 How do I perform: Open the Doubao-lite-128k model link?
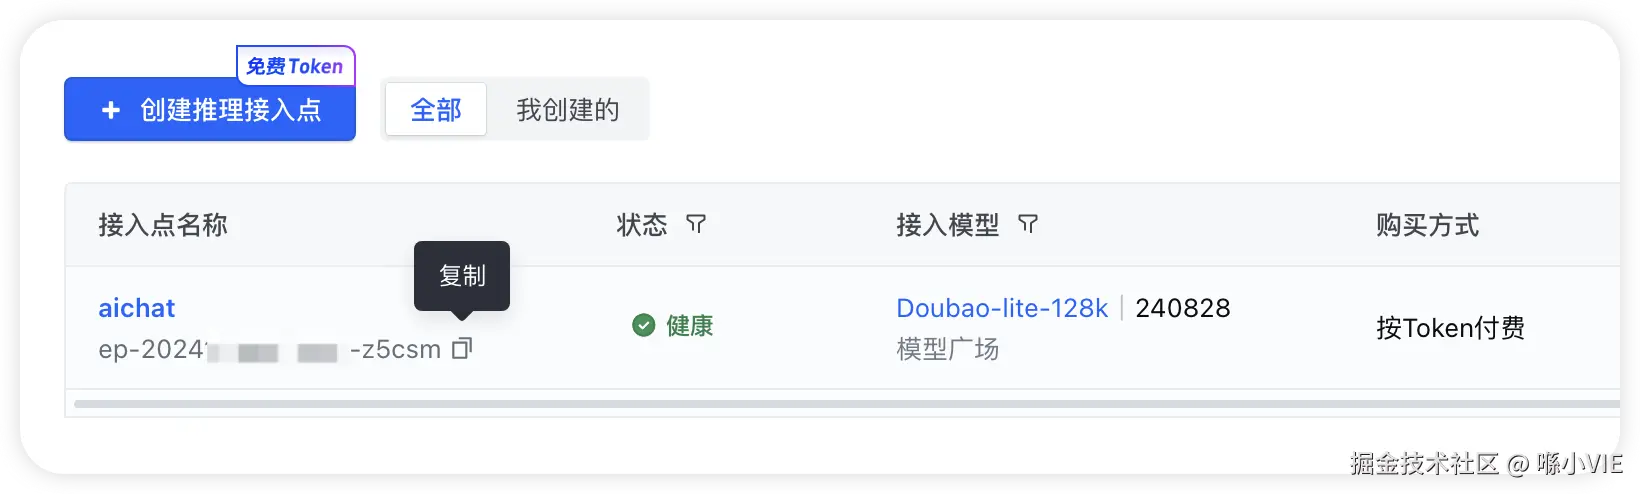click(1001, 308)
